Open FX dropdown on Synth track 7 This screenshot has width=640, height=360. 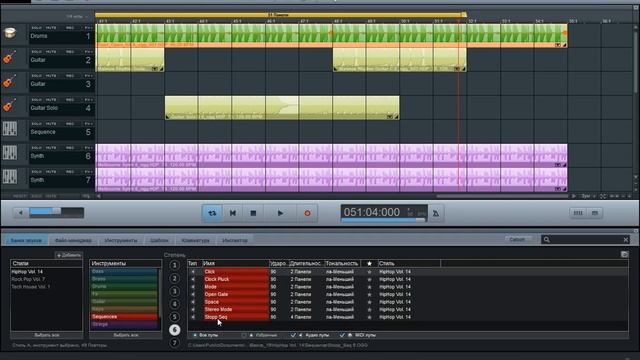pyautogui.click(x=89, y=172)
